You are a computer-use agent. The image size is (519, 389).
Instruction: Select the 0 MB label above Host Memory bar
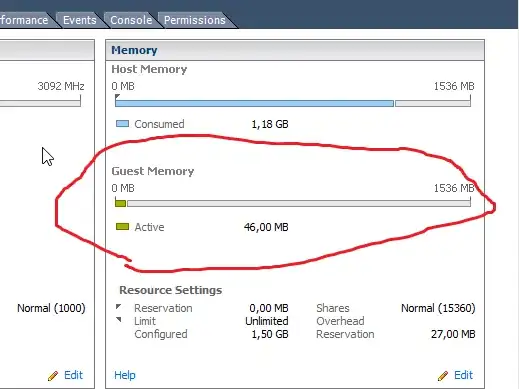click(x=123, y=86)
